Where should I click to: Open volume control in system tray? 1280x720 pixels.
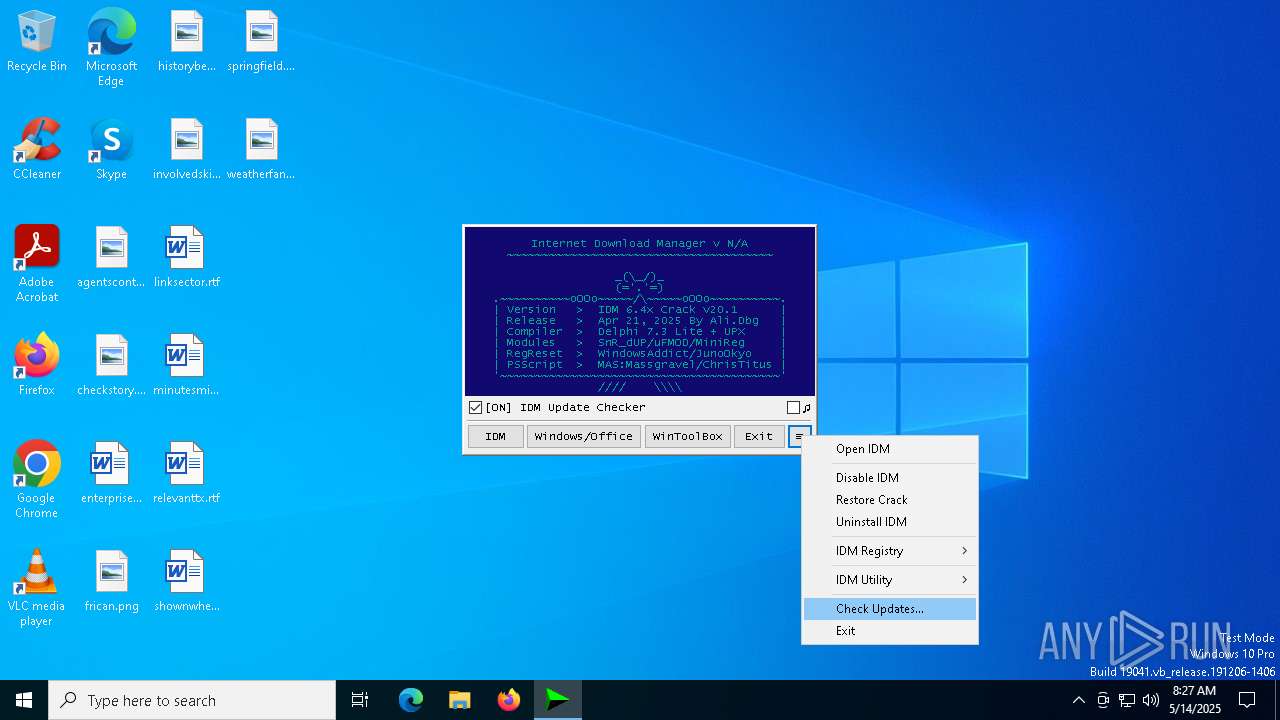pyautogui.click(x=1151, y=700)
